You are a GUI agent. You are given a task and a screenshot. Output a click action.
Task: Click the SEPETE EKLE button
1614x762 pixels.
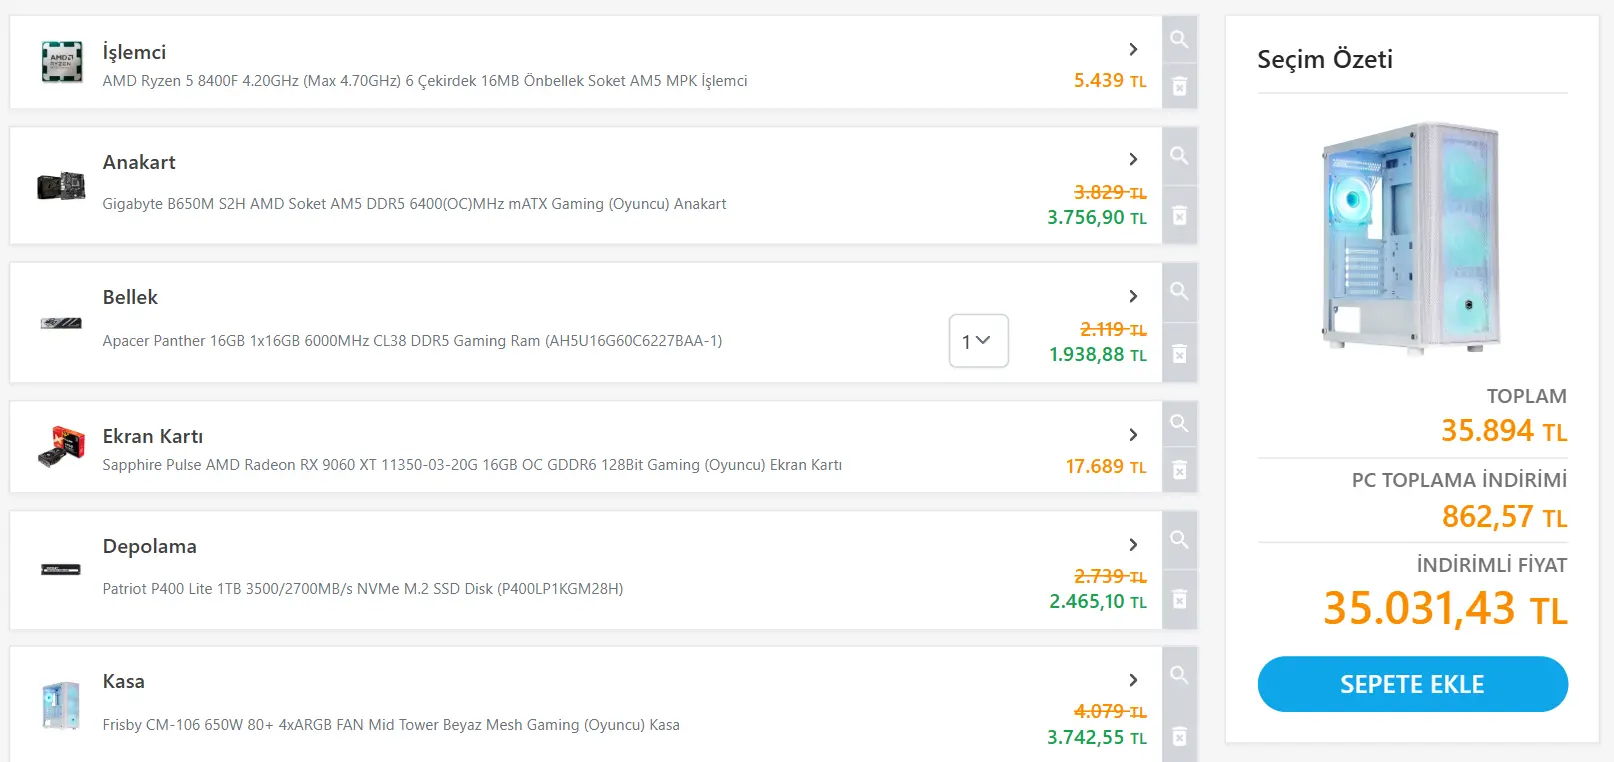point(1412,684)
